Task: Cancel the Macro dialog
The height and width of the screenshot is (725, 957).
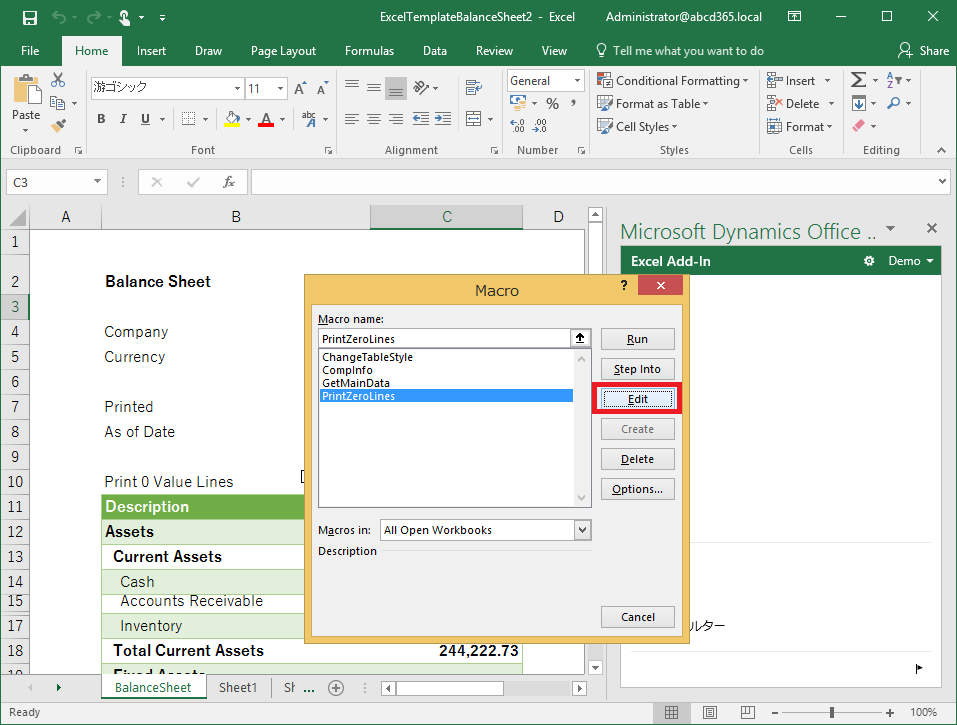Action: coord(637,617)
